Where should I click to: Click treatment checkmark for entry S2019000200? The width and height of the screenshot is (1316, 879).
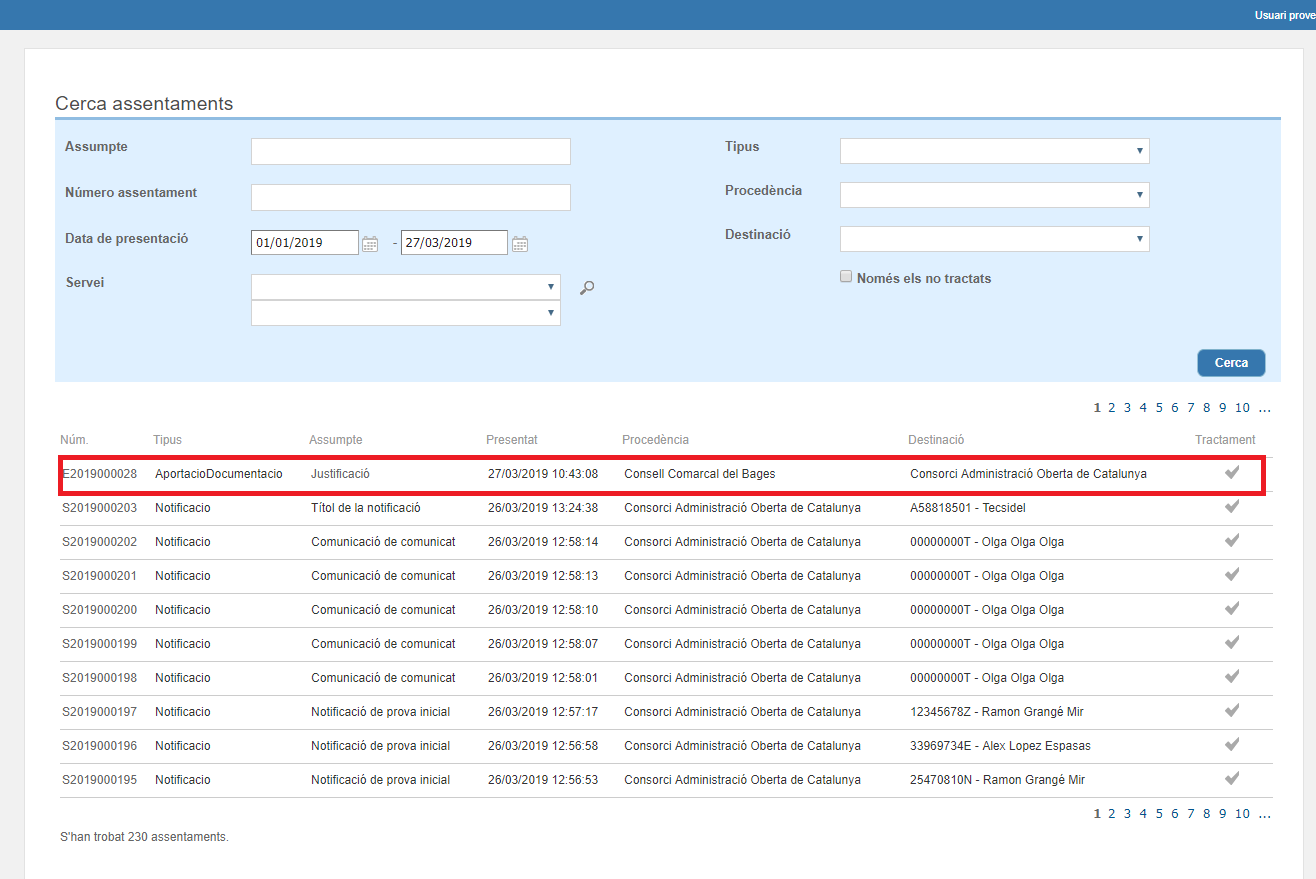point(1232,609)
